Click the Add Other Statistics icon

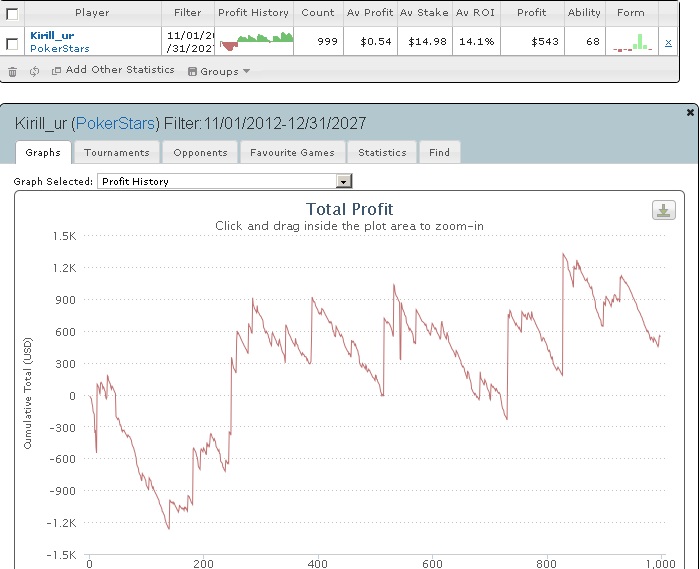tap(56, 71)
